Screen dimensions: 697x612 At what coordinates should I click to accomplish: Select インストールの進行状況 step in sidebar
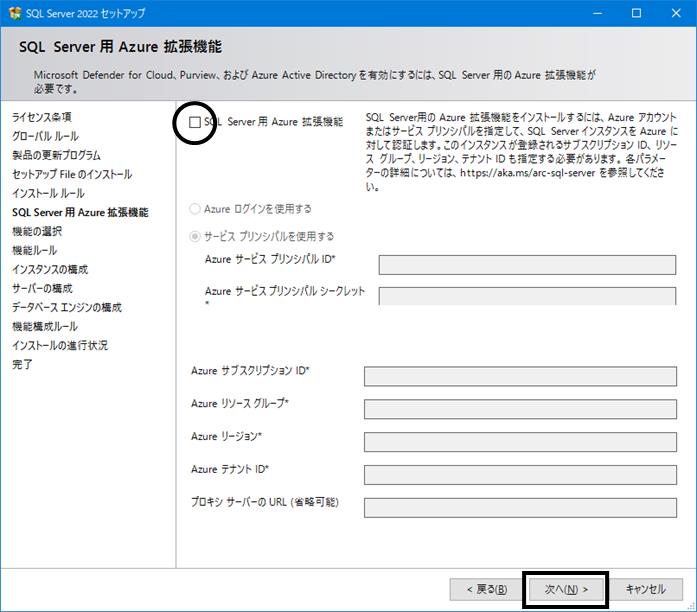(60, 345)
